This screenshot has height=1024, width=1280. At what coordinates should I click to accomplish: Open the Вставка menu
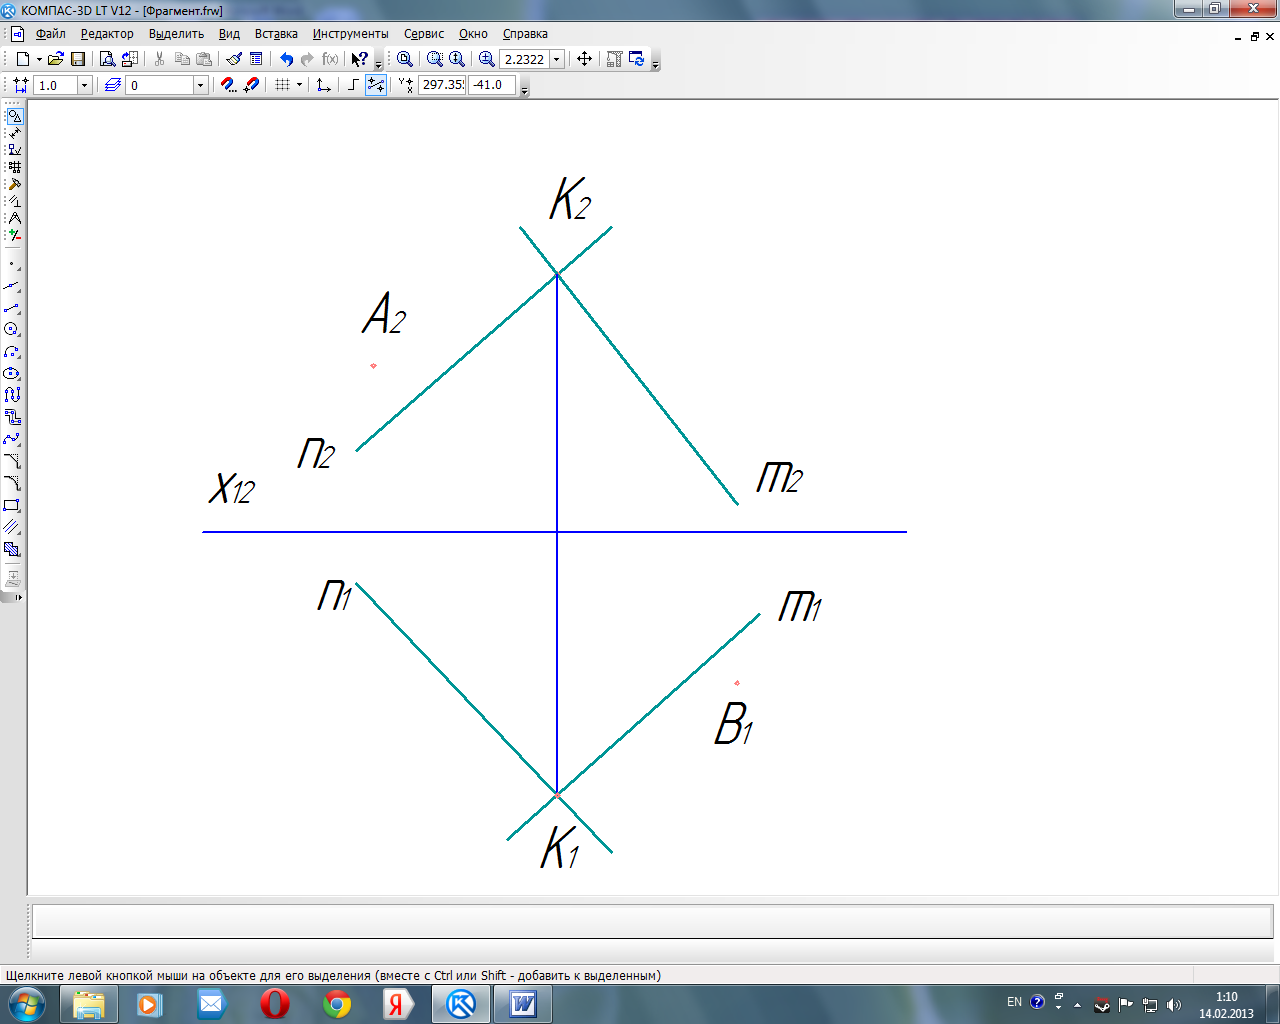pyautogui.click(x=276, y=34)
